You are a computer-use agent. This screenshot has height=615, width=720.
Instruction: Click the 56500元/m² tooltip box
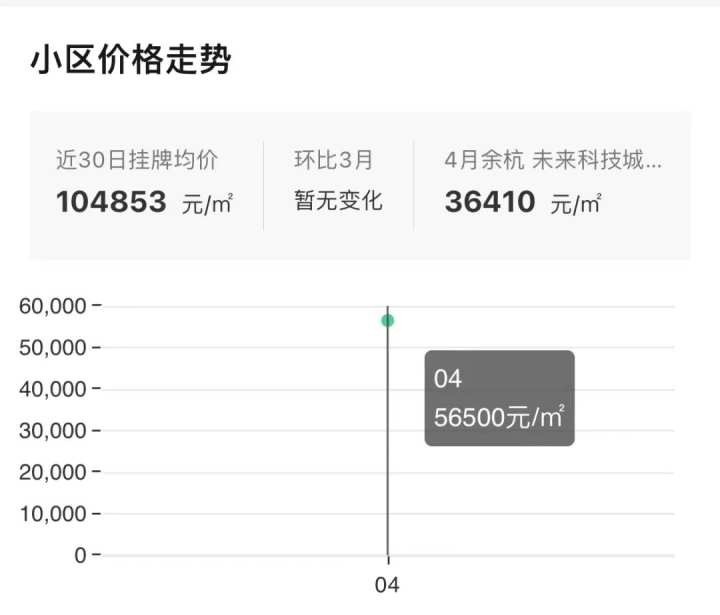(500, 398)
